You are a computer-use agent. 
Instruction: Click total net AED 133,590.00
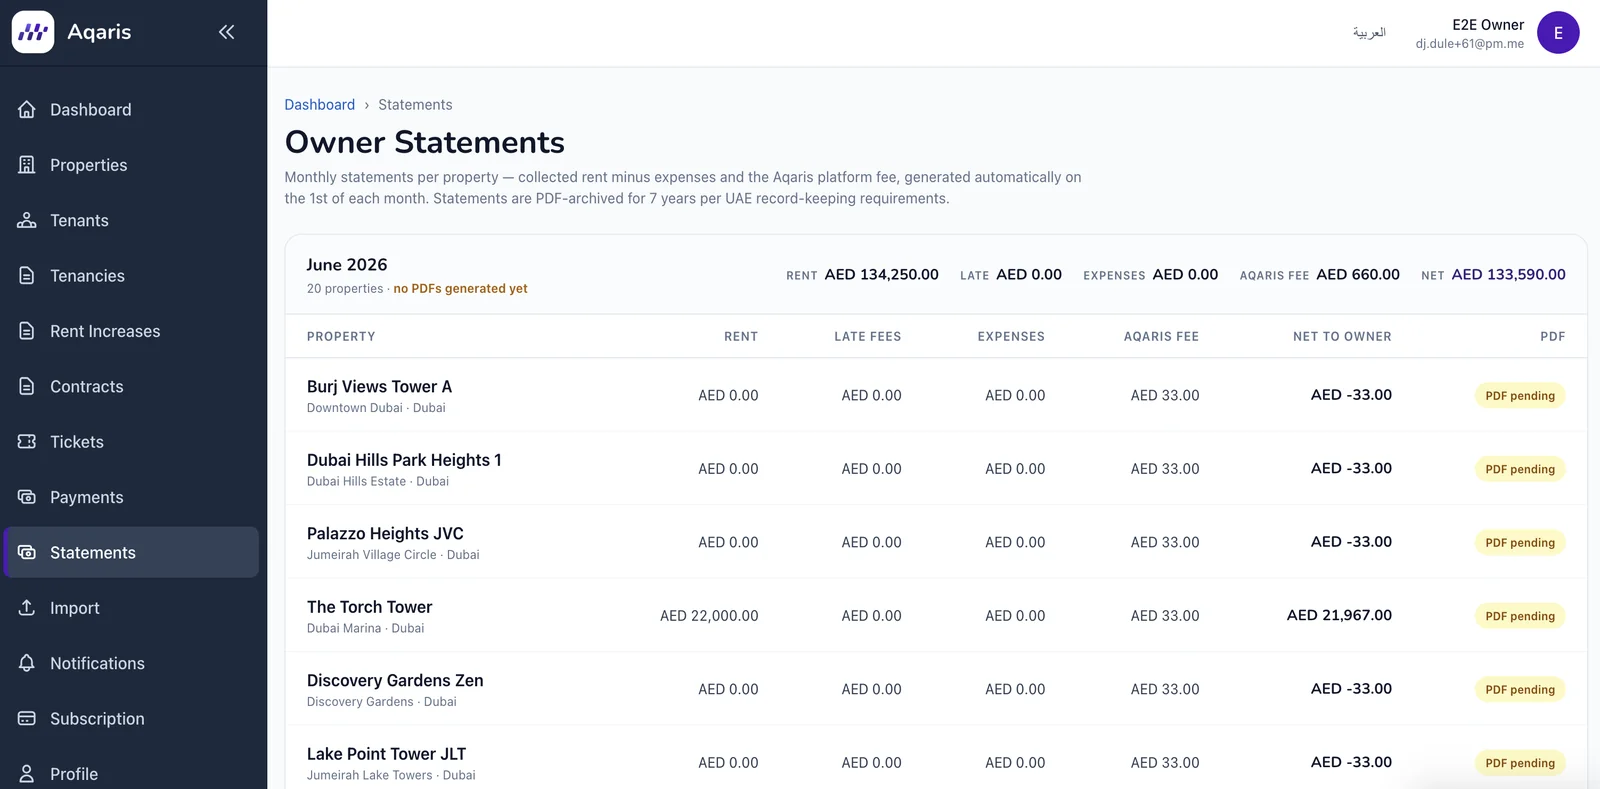pyautogui.click(x=1508, y=274)
